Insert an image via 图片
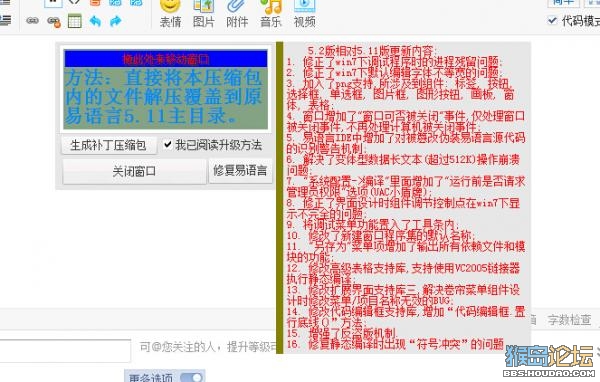600x382 pixels. (x=204, y=14)
